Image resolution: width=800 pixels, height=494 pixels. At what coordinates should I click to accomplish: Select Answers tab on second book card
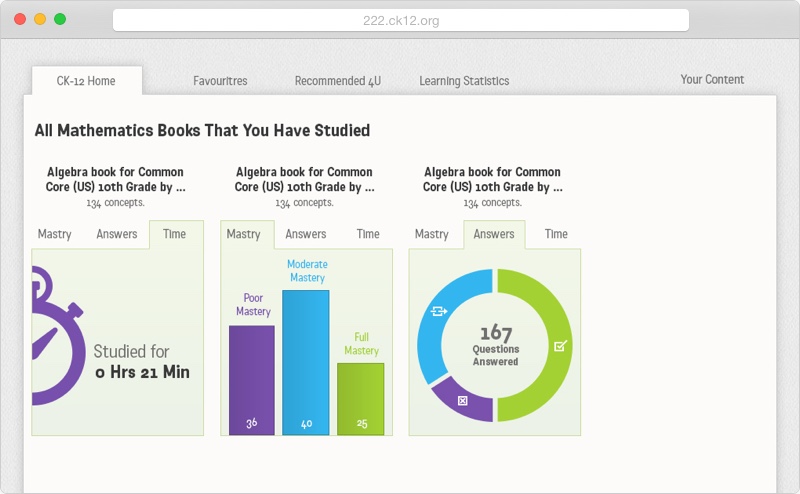tap(306, 234)
